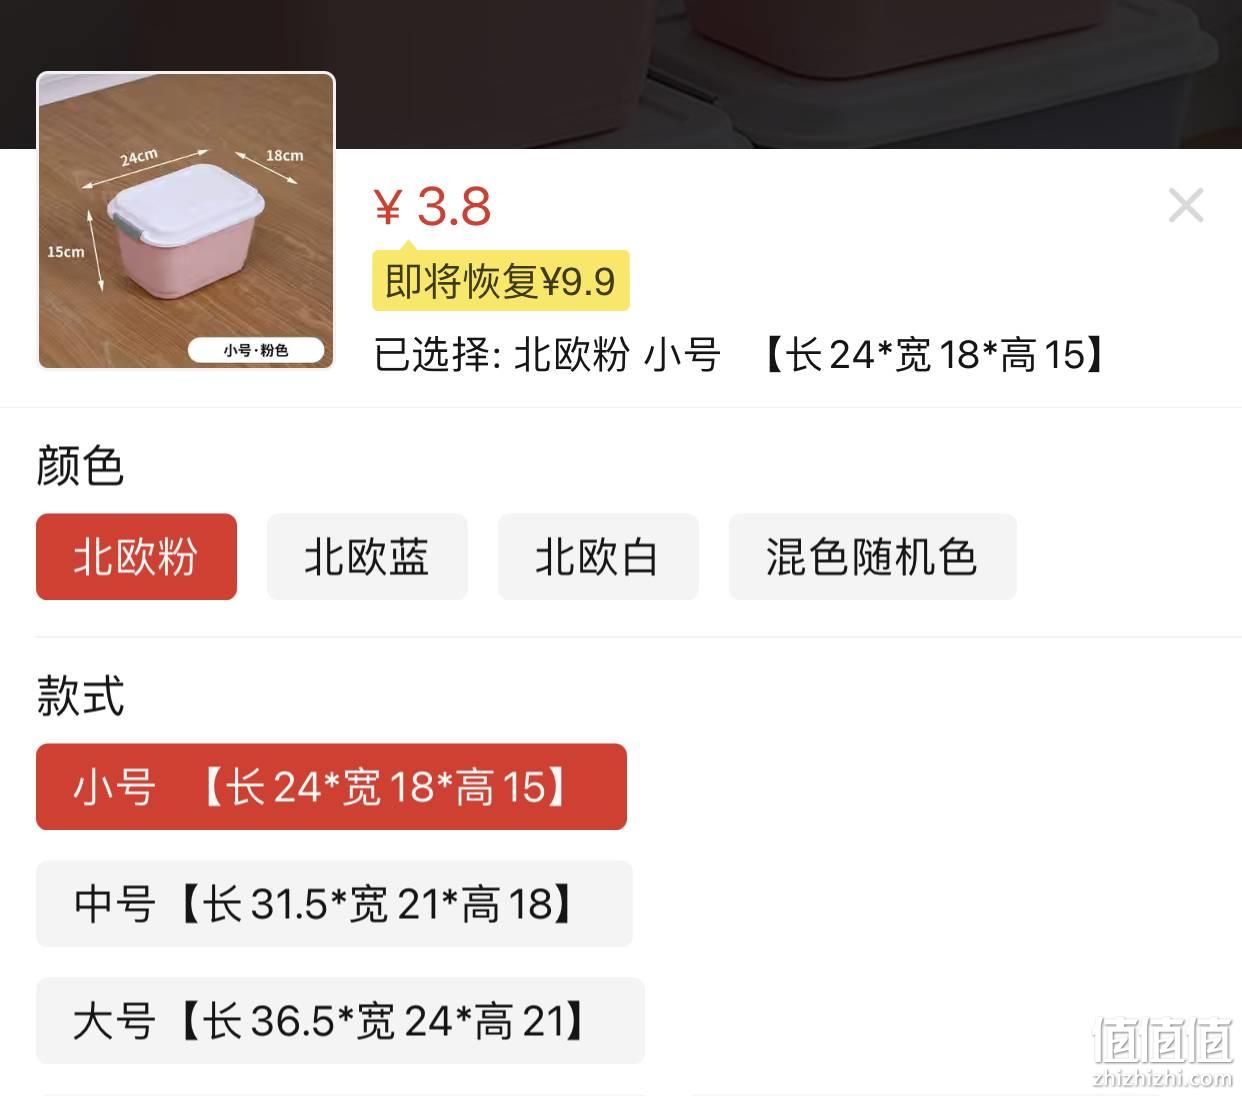Tap the 已选择 selection summary text

(x=740, y=355)
